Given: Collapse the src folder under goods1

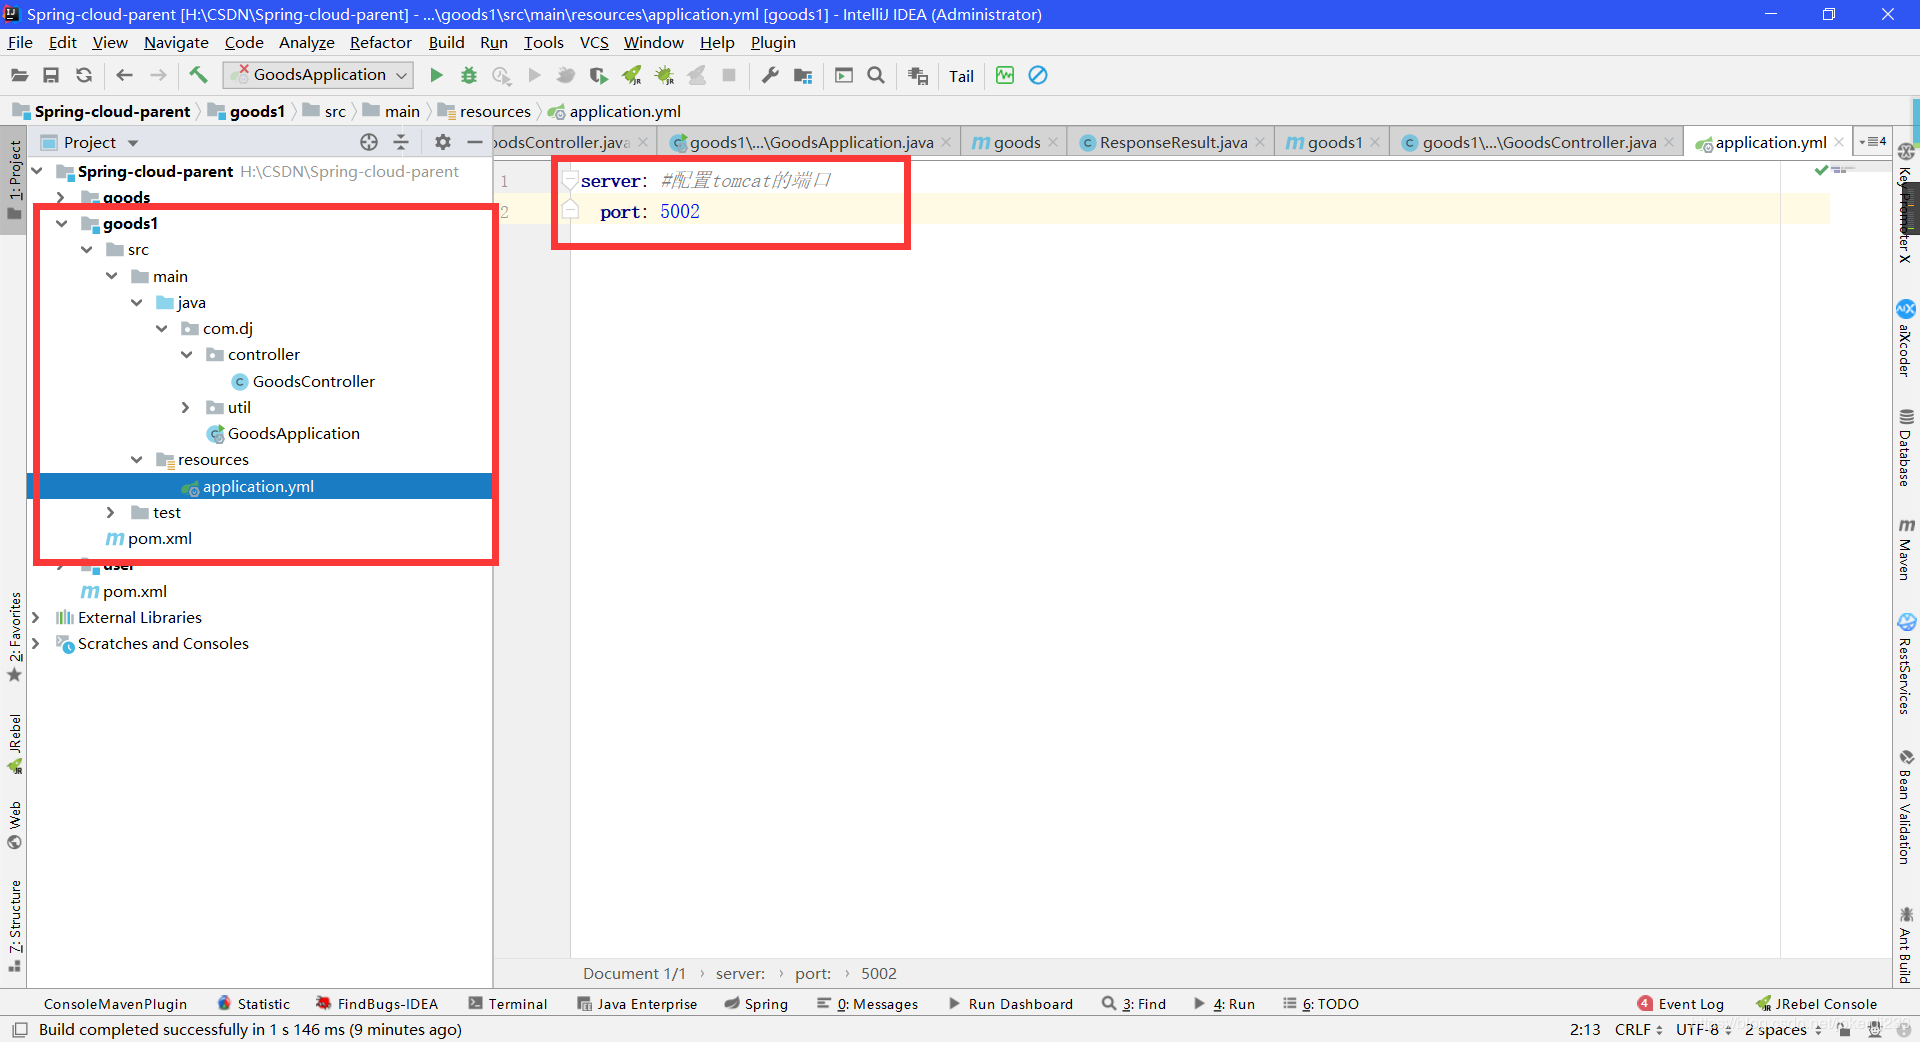Looking at the screenshot, I should pyautogui.click(x=87, y=249).
